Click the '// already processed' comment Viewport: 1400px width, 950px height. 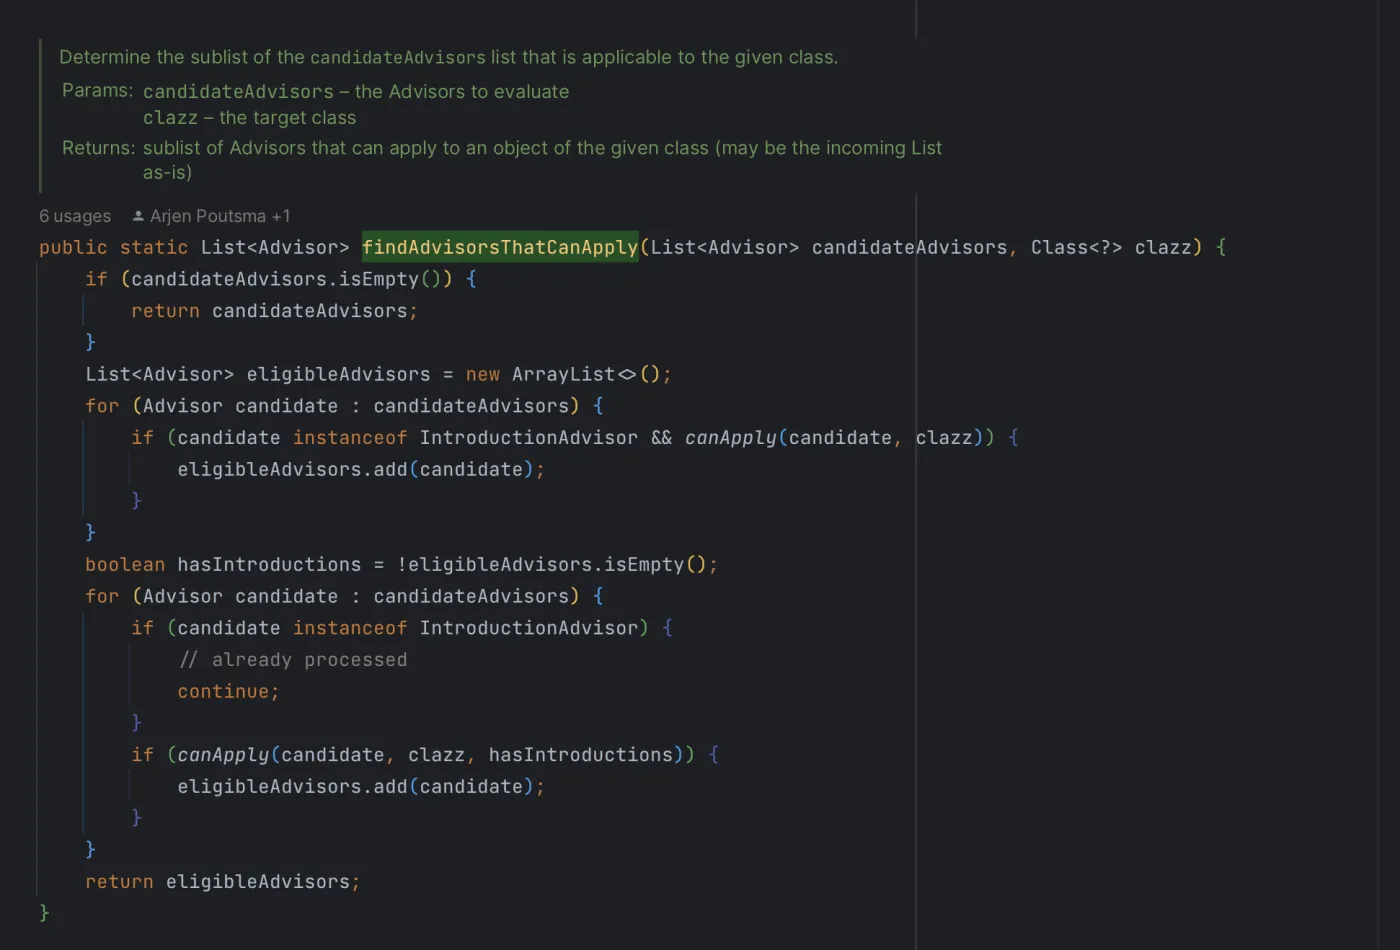[x=293, y=660]
